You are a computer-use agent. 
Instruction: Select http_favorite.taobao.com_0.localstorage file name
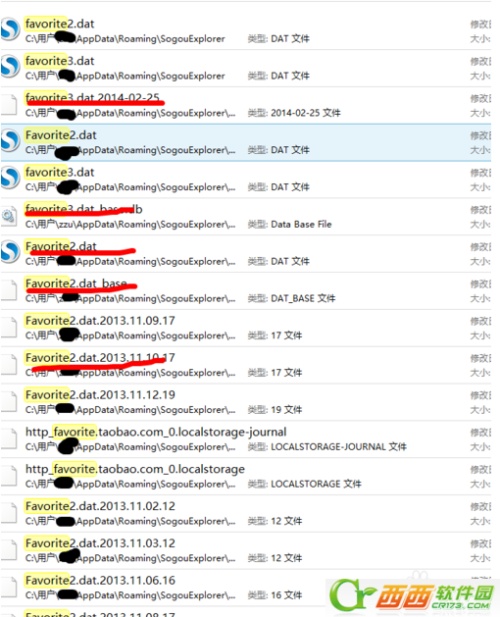135,469
